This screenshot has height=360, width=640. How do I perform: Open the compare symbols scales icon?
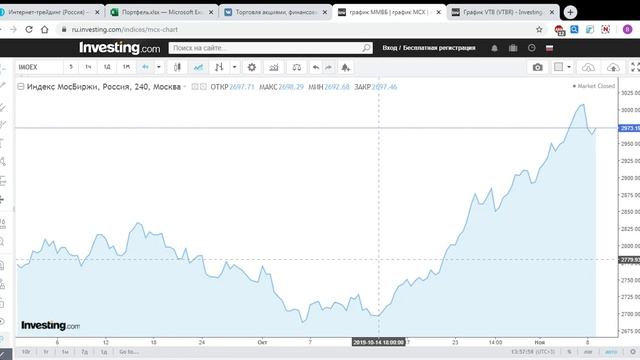point(297,67)
